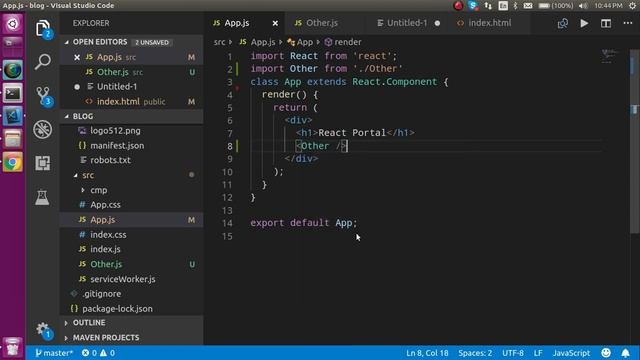This screenshot has width=640, height=360.
Task: Open logo512.png in file tree
Action: tap(131, 131)
